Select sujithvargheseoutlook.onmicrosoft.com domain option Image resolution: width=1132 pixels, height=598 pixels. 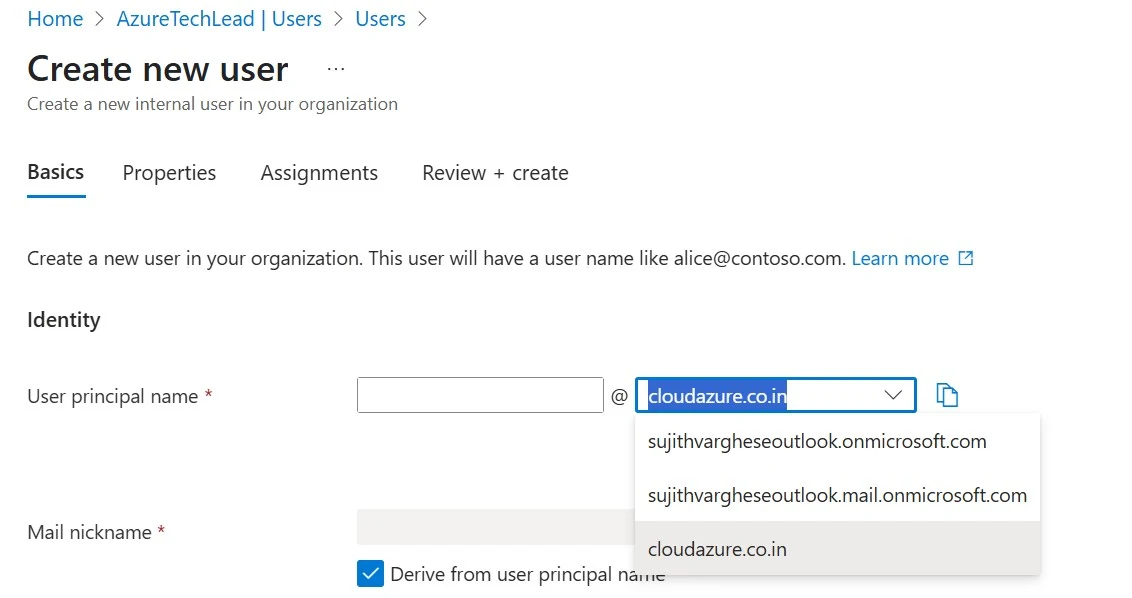tap(816, 441)
